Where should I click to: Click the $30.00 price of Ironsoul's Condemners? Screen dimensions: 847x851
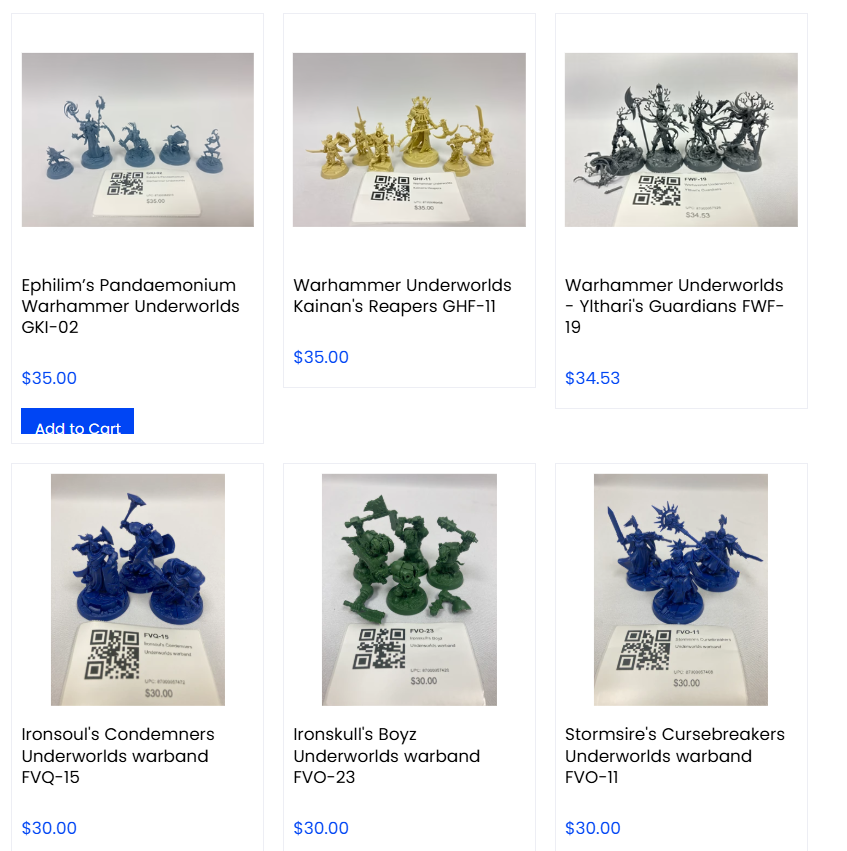click(49, 828)
